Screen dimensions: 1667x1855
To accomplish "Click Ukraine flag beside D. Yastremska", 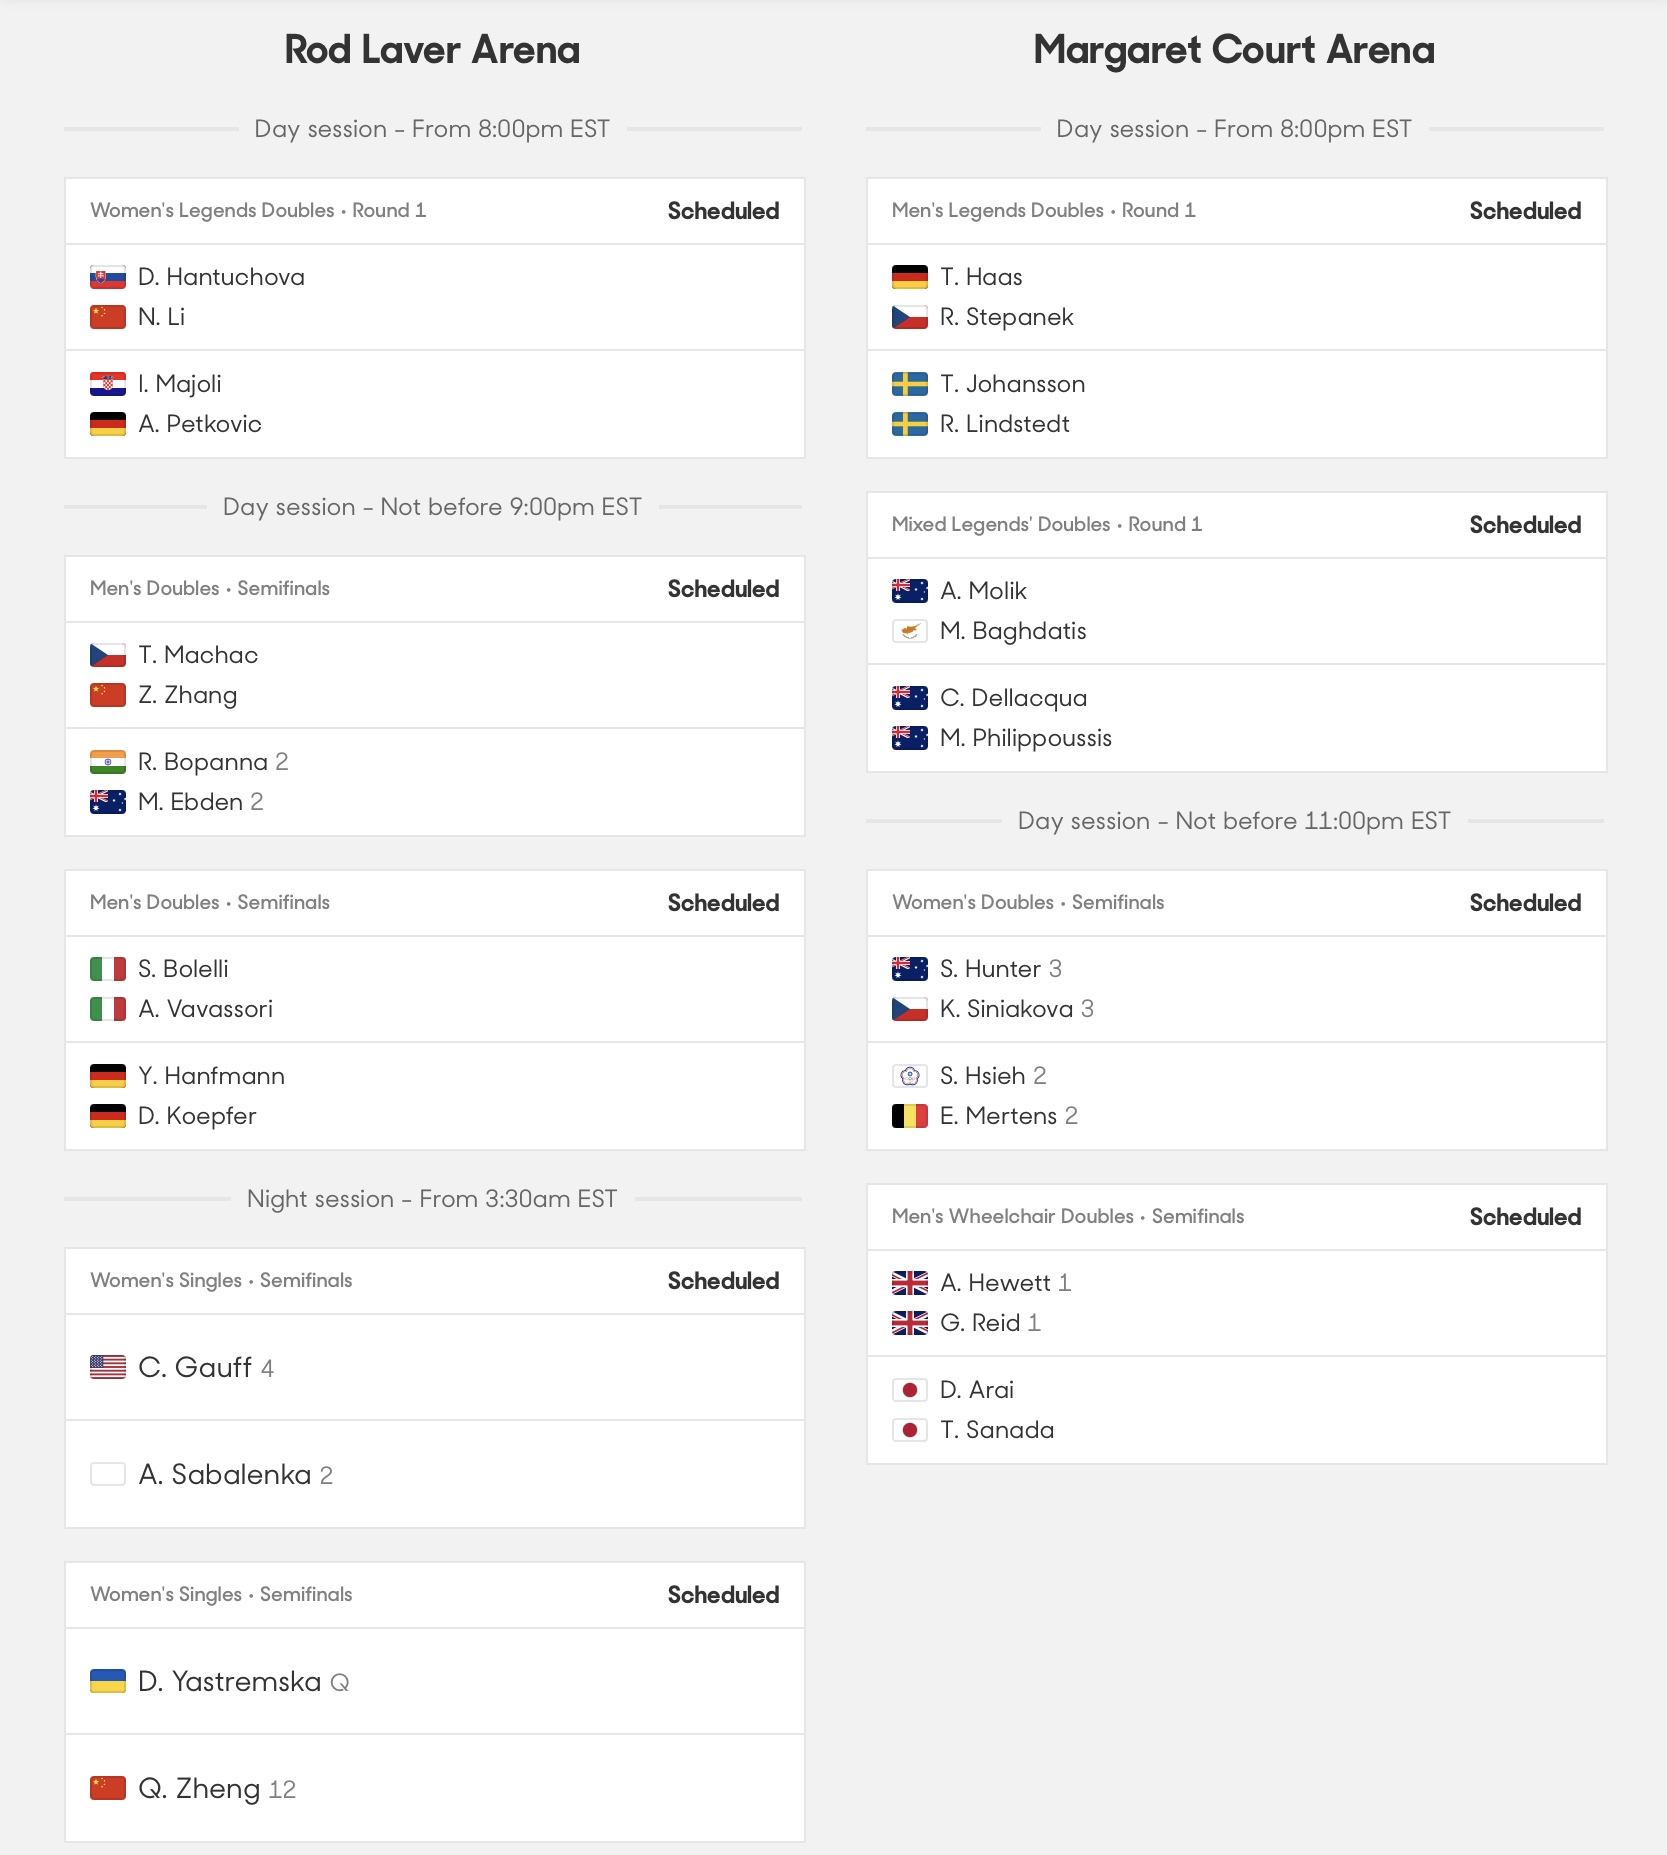I will (108, 1681).
